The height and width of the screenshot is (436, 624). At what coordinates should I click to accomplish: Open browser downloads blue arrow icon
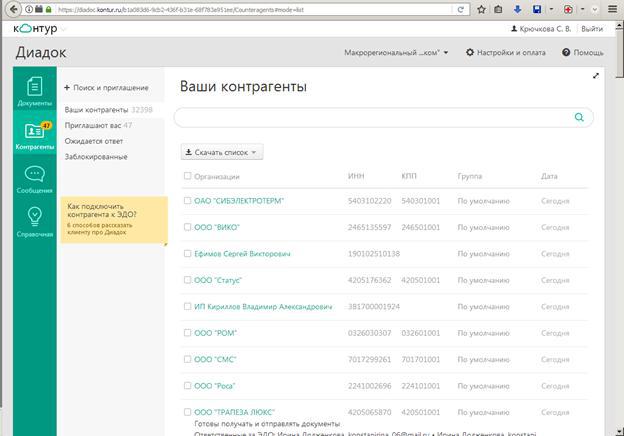[x=517, y=9]
